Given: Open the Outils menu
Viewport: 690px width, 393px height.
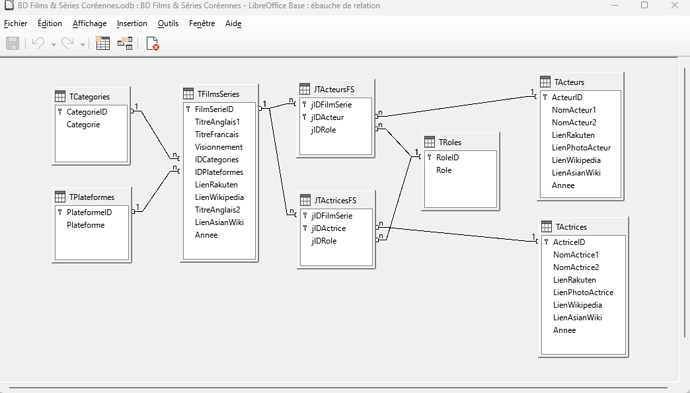Looking at the screenshot, I should pos(168,23).
